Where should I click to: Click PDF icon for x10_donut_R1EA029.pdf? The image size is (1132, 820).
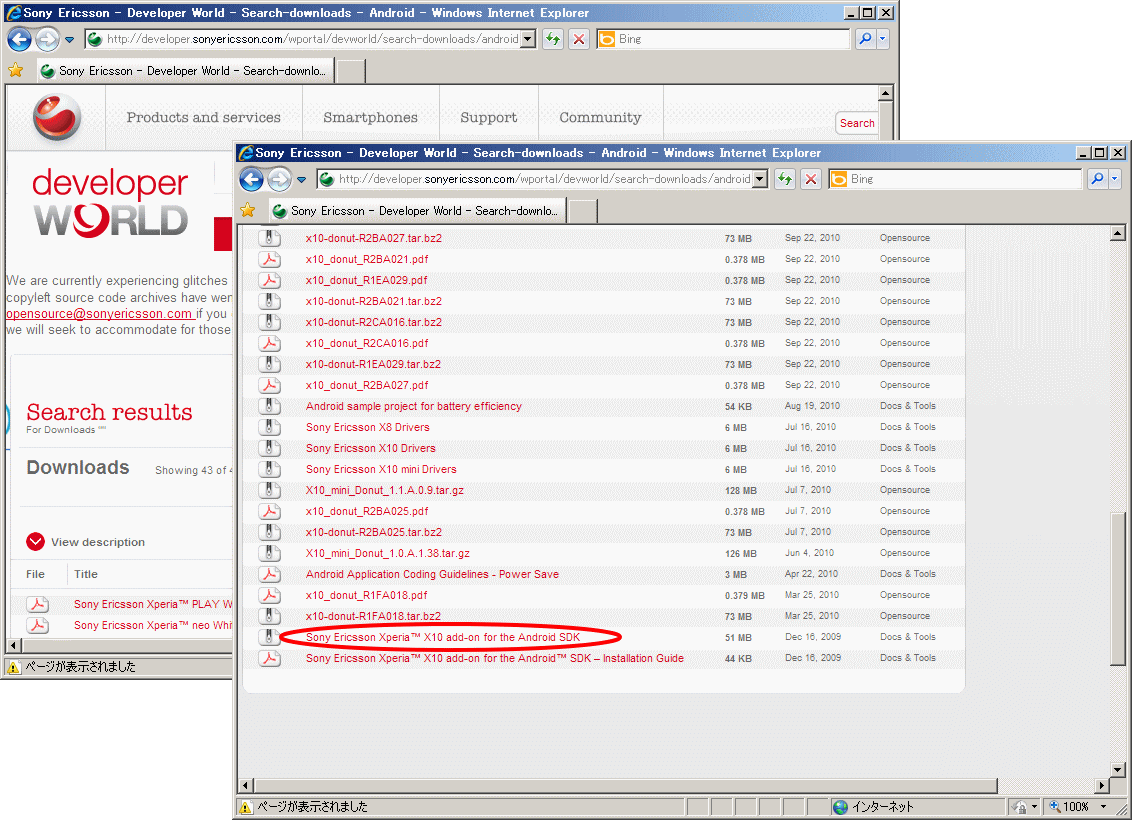pos(269,280)
